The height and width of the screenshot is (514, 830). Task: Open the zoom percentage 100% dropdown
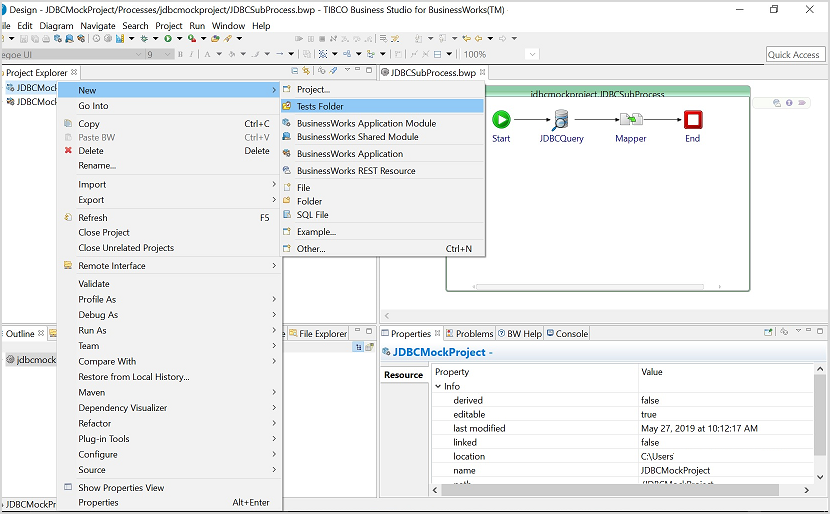[531, 54]
